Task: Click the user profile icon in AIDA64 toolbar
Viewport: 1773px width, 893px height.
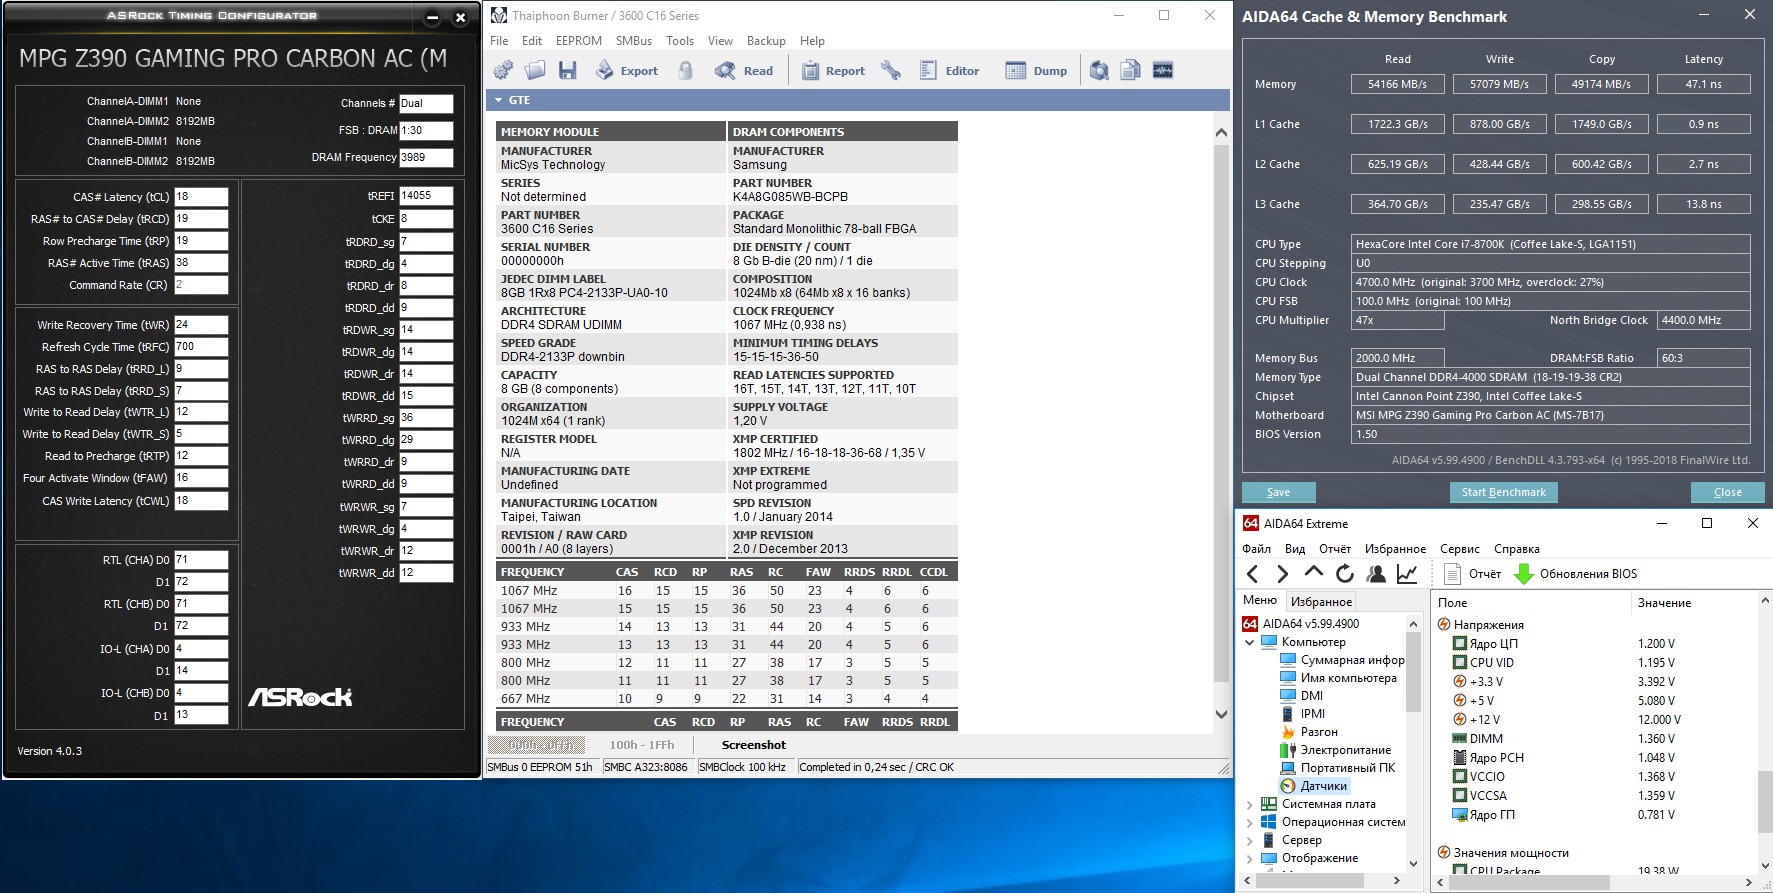Action: pyautogui.click(x=1376, y=574)
